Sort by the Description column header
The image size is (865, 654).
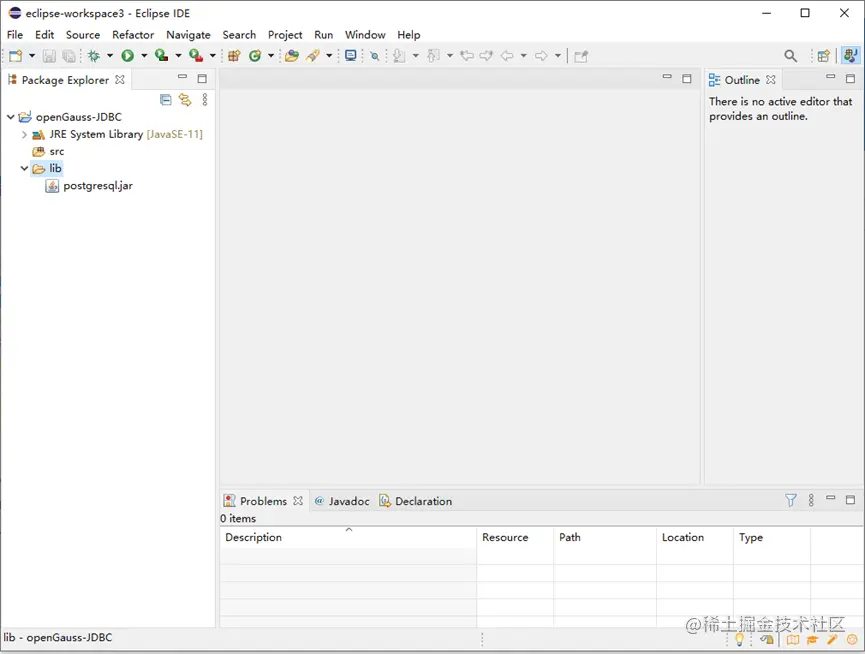coord(348,537)
